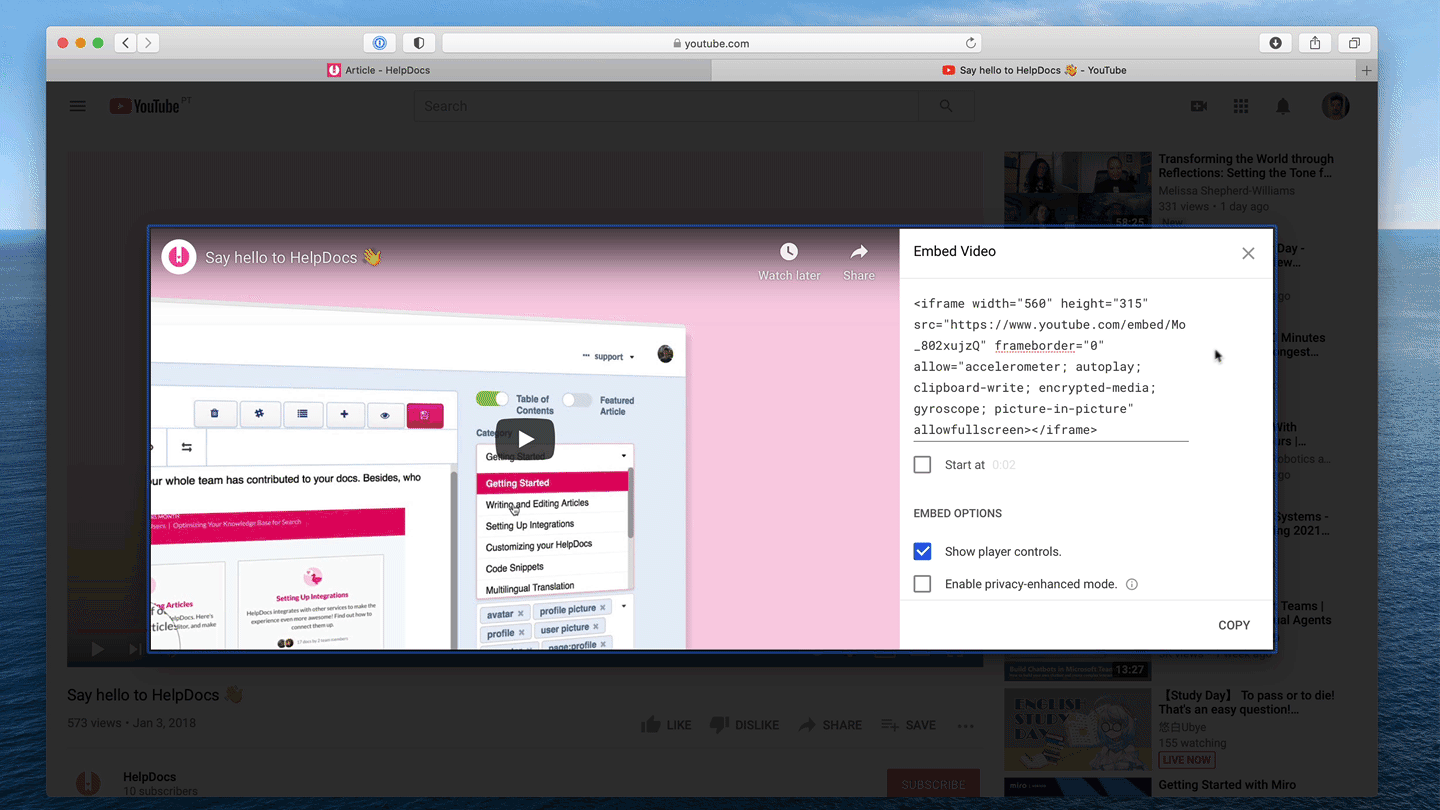
Task: Click the LIKE button under video
Action: (666, 725)
